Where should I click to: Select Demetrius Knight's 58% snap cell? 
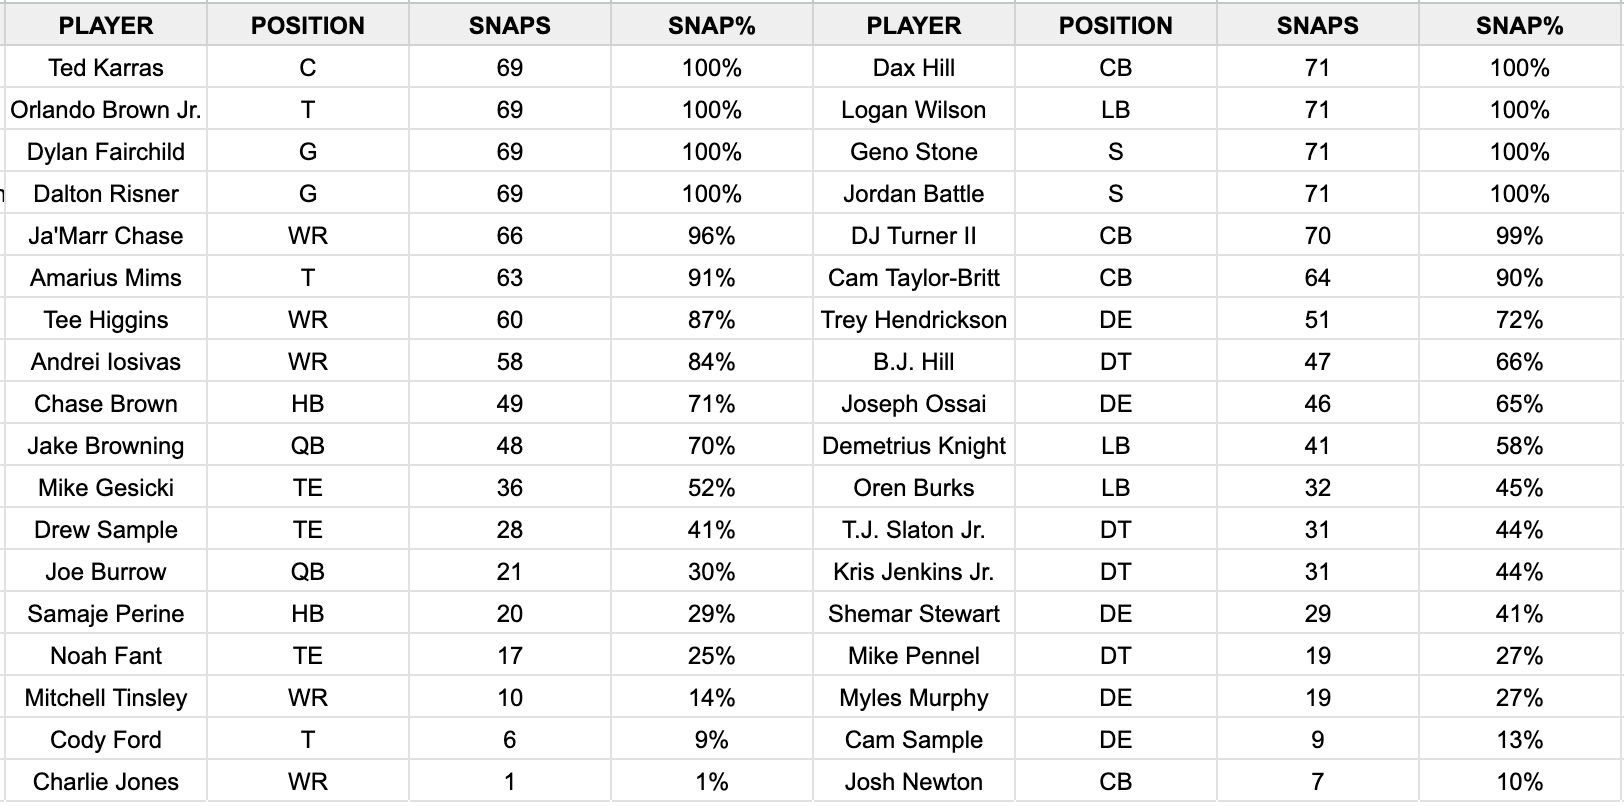[x=1519, y=446]
